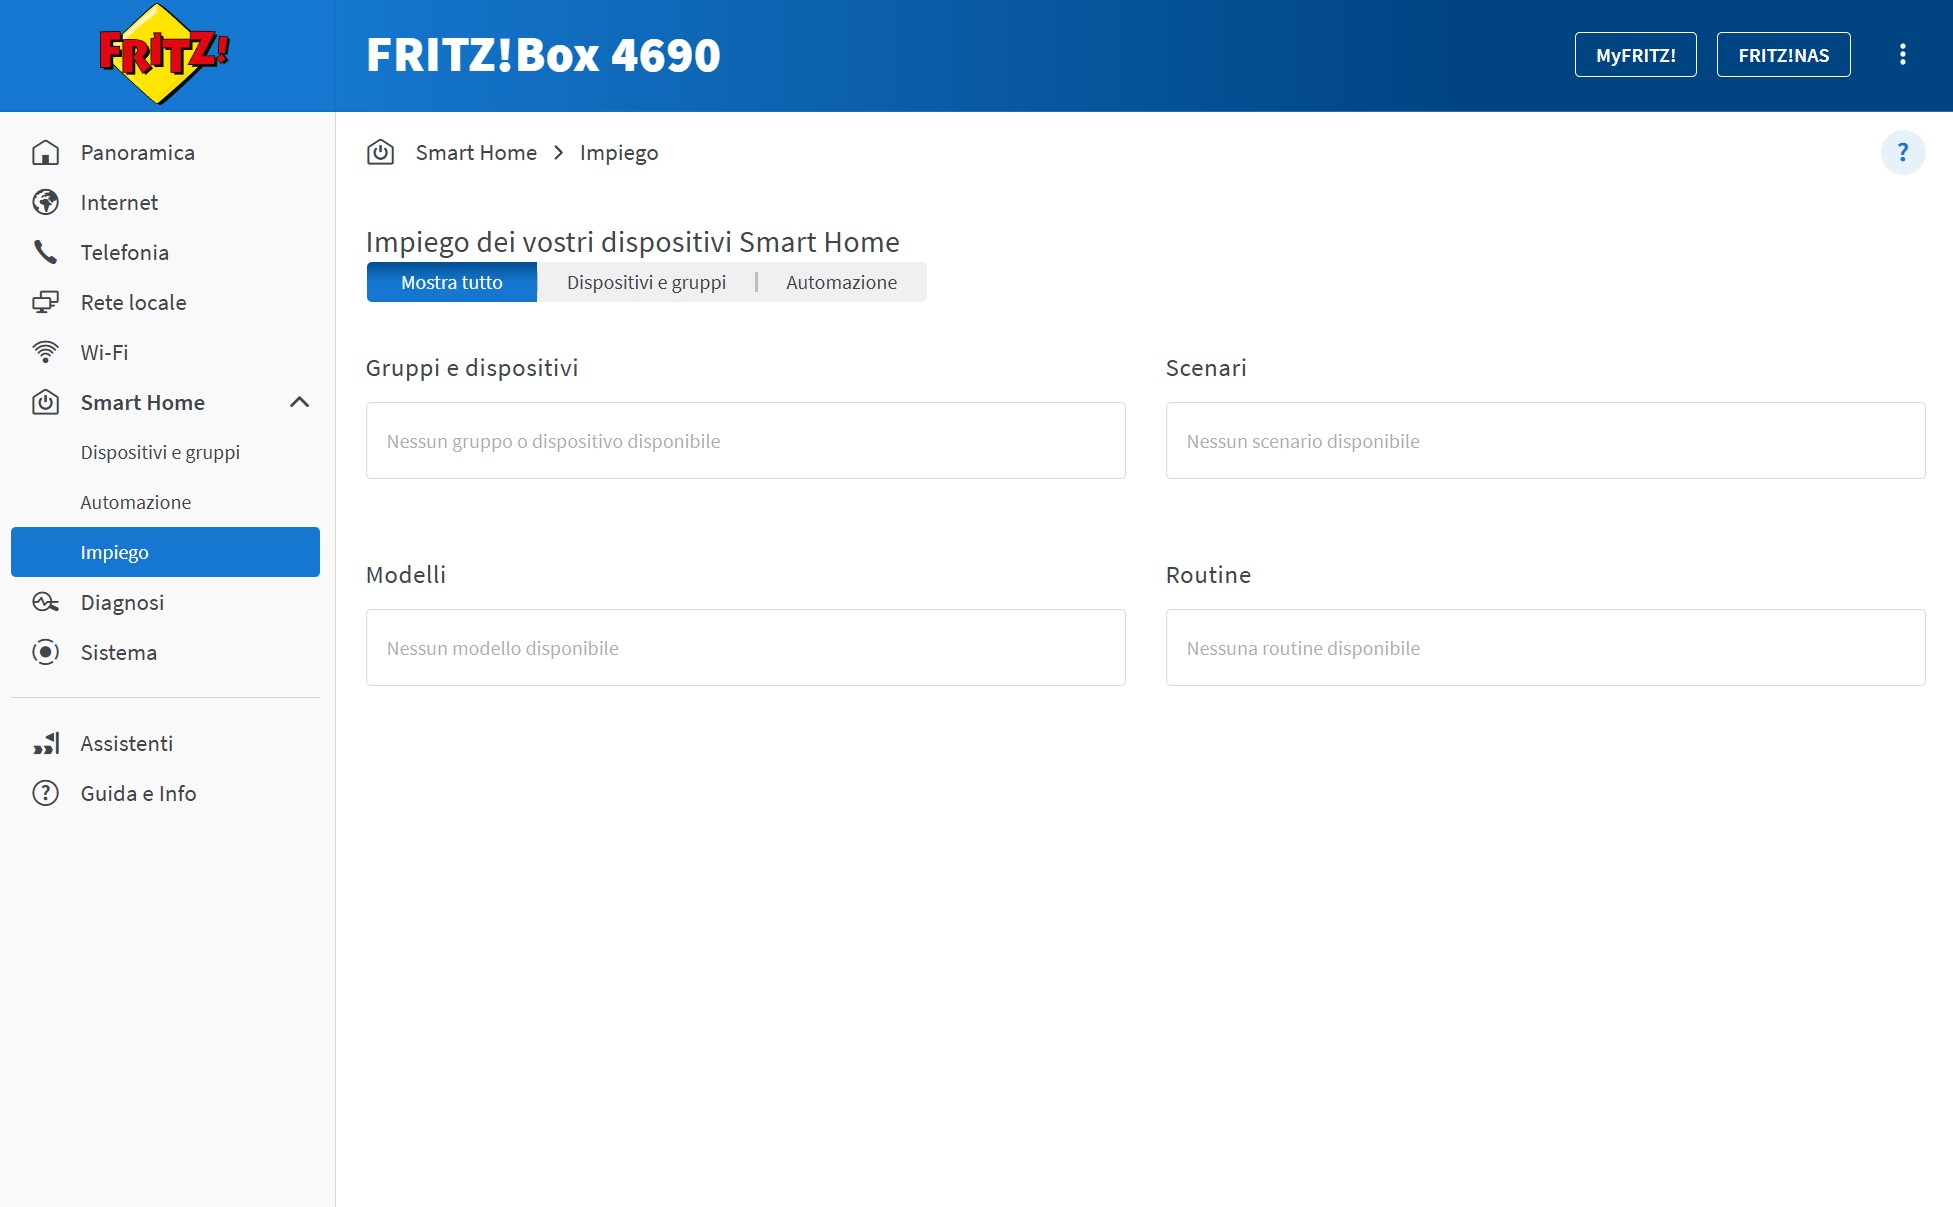
Task: Click the Rete locale monitors icon
Action: (x=45, y=302)
